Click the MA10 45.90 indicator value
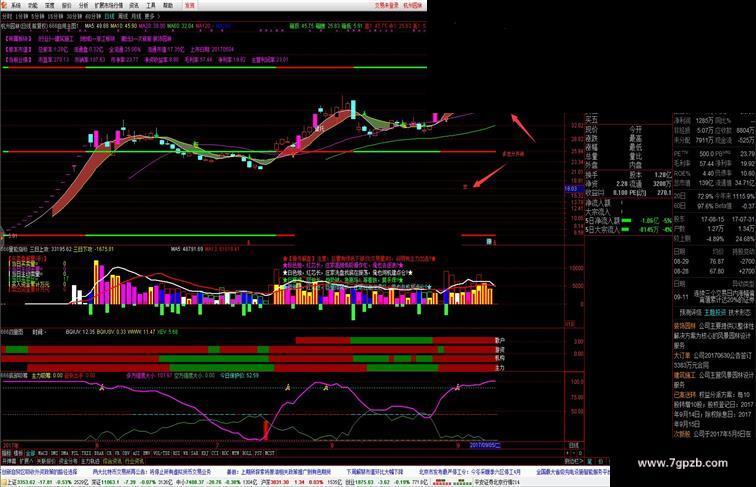This screenshot has width=756, height=487. tap(123, 26)
